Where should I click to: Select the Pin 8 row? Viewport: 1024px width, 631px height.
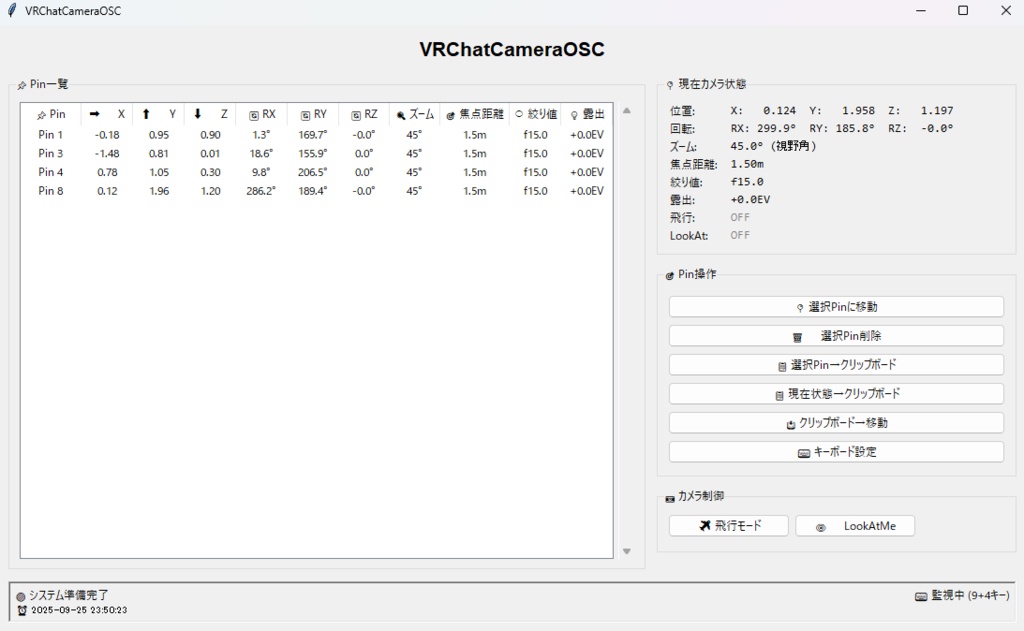[317, 191]
